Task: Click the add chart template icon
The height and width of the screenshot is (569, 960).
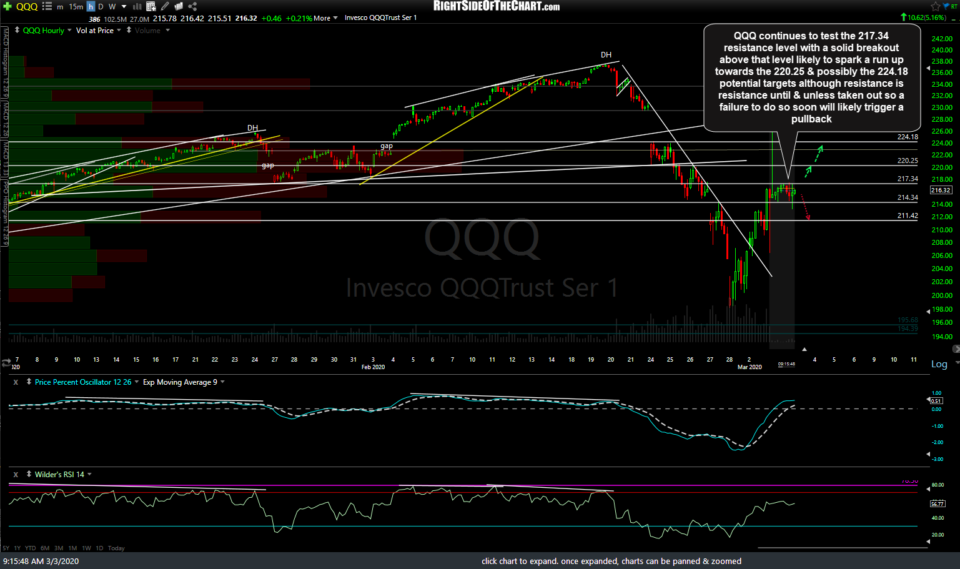Action: click(151, 7)
